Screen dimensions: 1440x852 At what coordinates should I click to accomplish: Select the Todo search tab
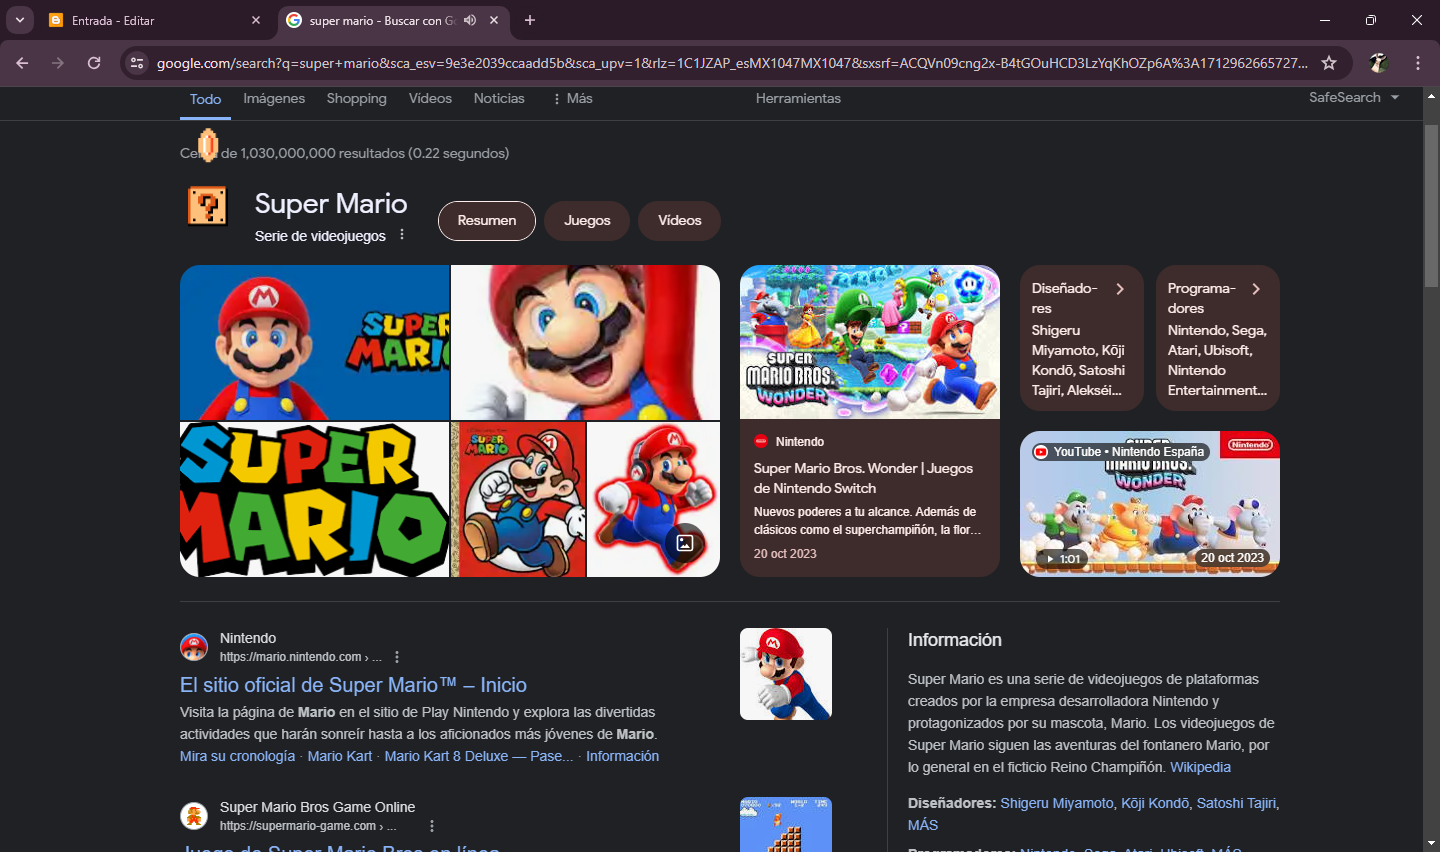click(205, 99)
